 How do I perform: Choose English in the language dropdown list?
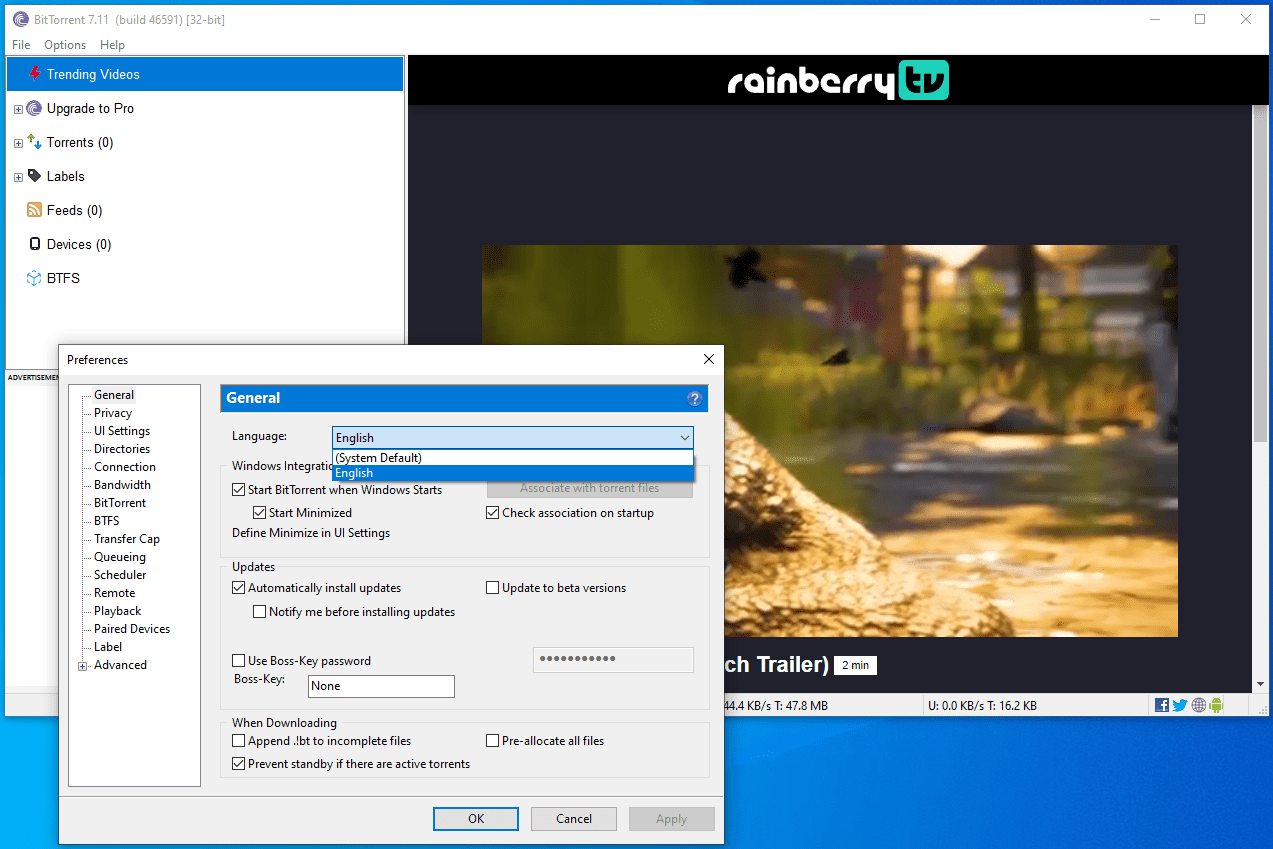(512, 473)
